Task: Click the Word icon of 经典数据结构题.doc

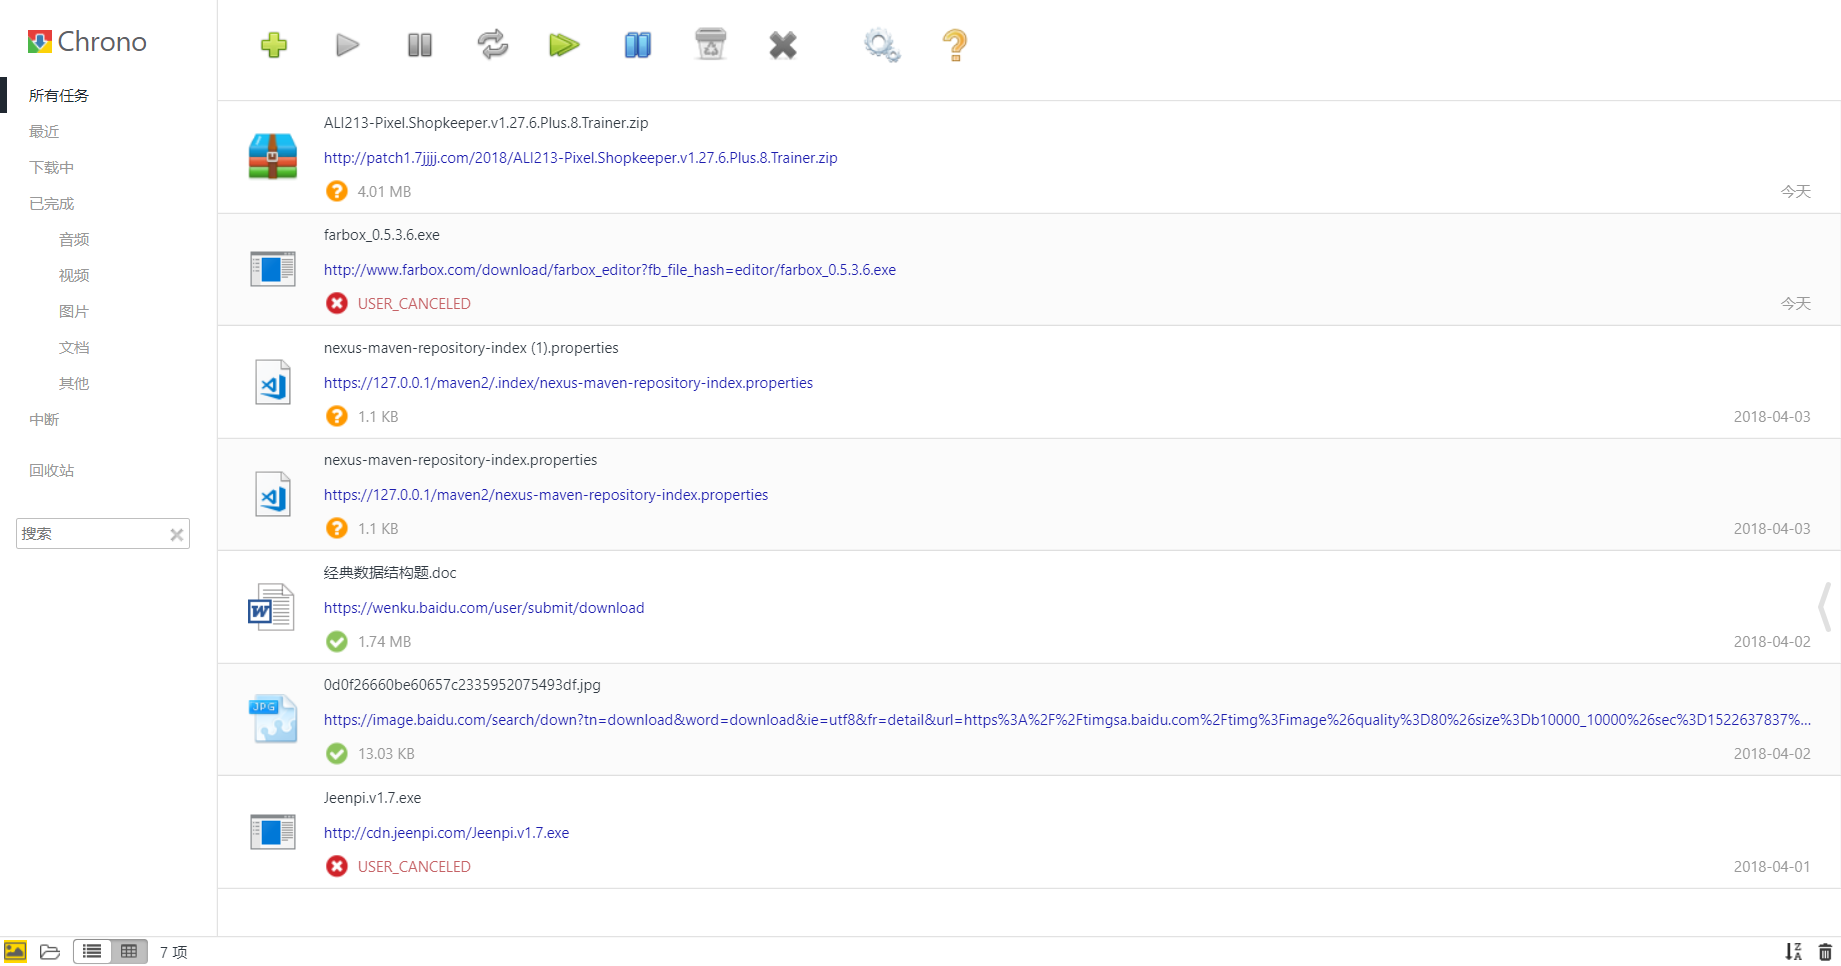Action: coord(271,607)
